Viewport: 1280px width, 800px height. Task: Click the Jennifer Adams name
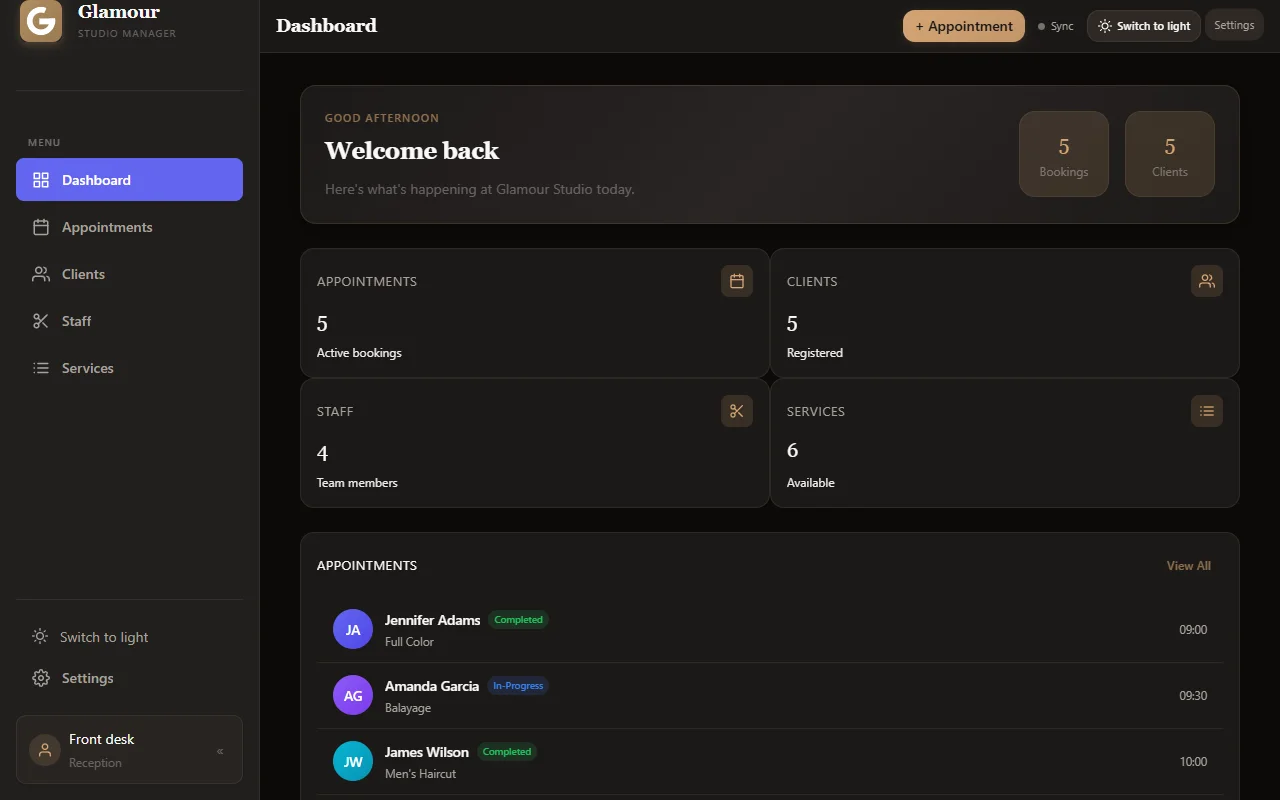pos(433,620)
